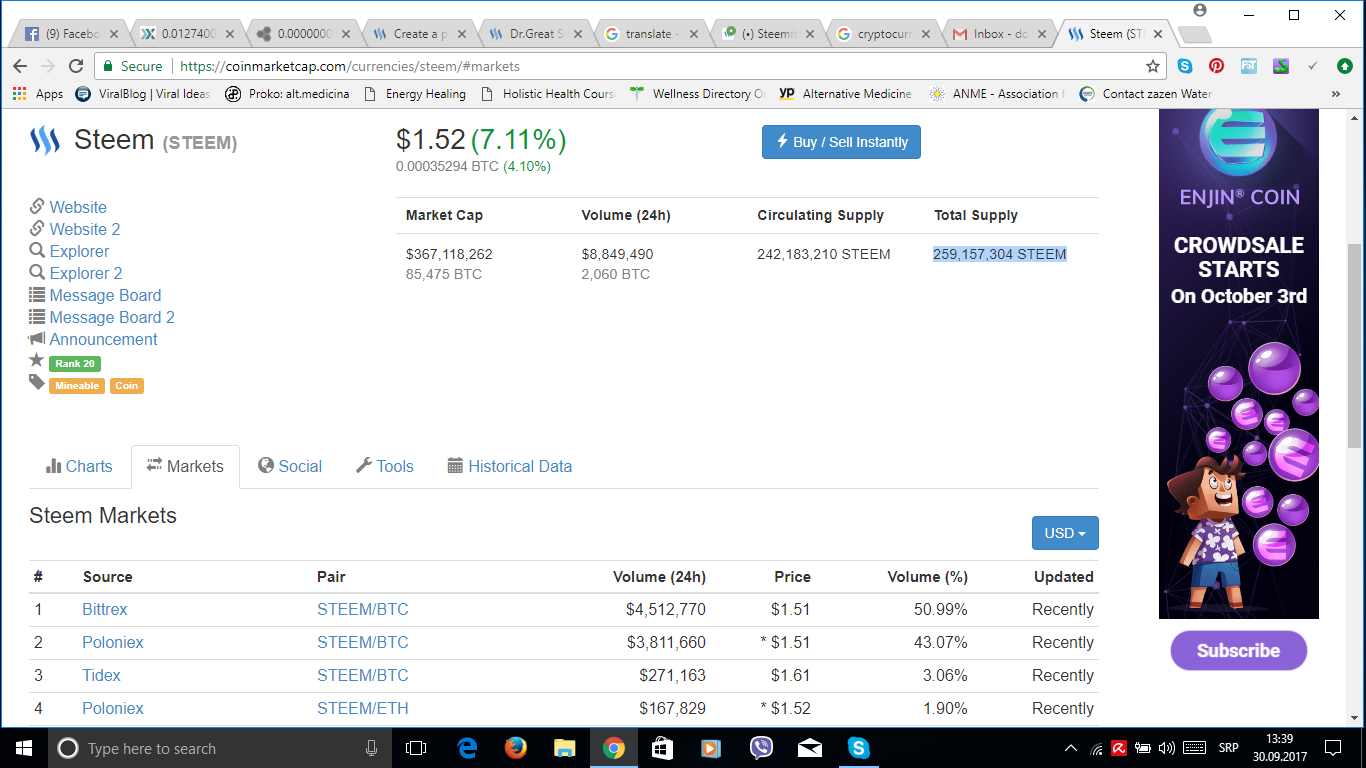Click the Buy / Sell Instantly button
The image size is (1366, 768).
[x=841, y=142]
